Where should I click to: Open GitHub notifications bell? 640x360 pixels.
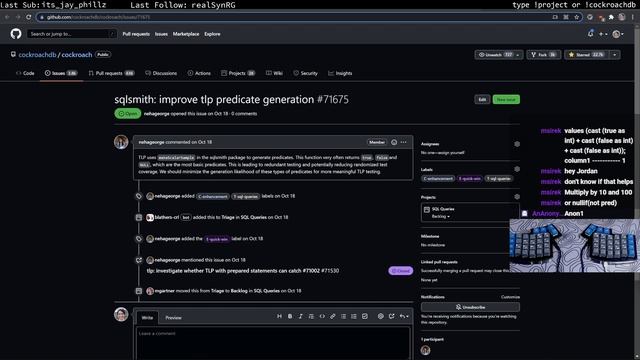(x=591, y=34)
